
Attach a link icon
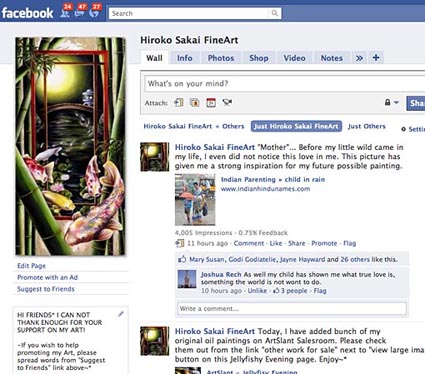[179, 102]
